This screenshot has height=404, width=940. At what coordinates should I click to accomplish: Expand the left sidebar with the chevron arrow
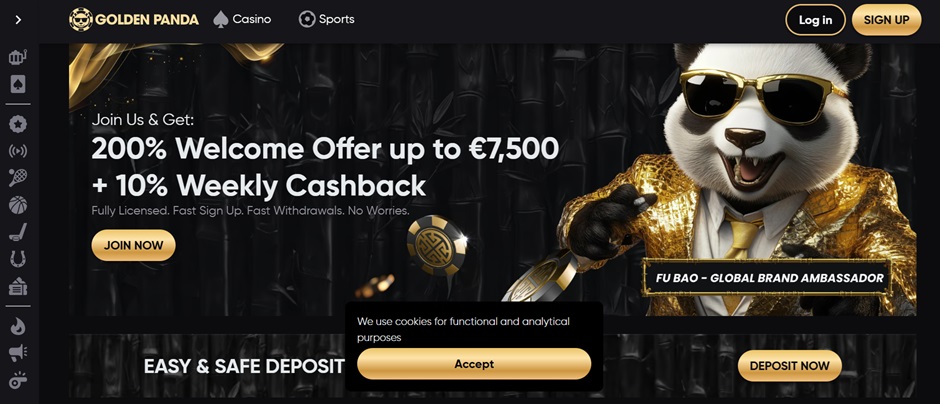tap(18, 20)
